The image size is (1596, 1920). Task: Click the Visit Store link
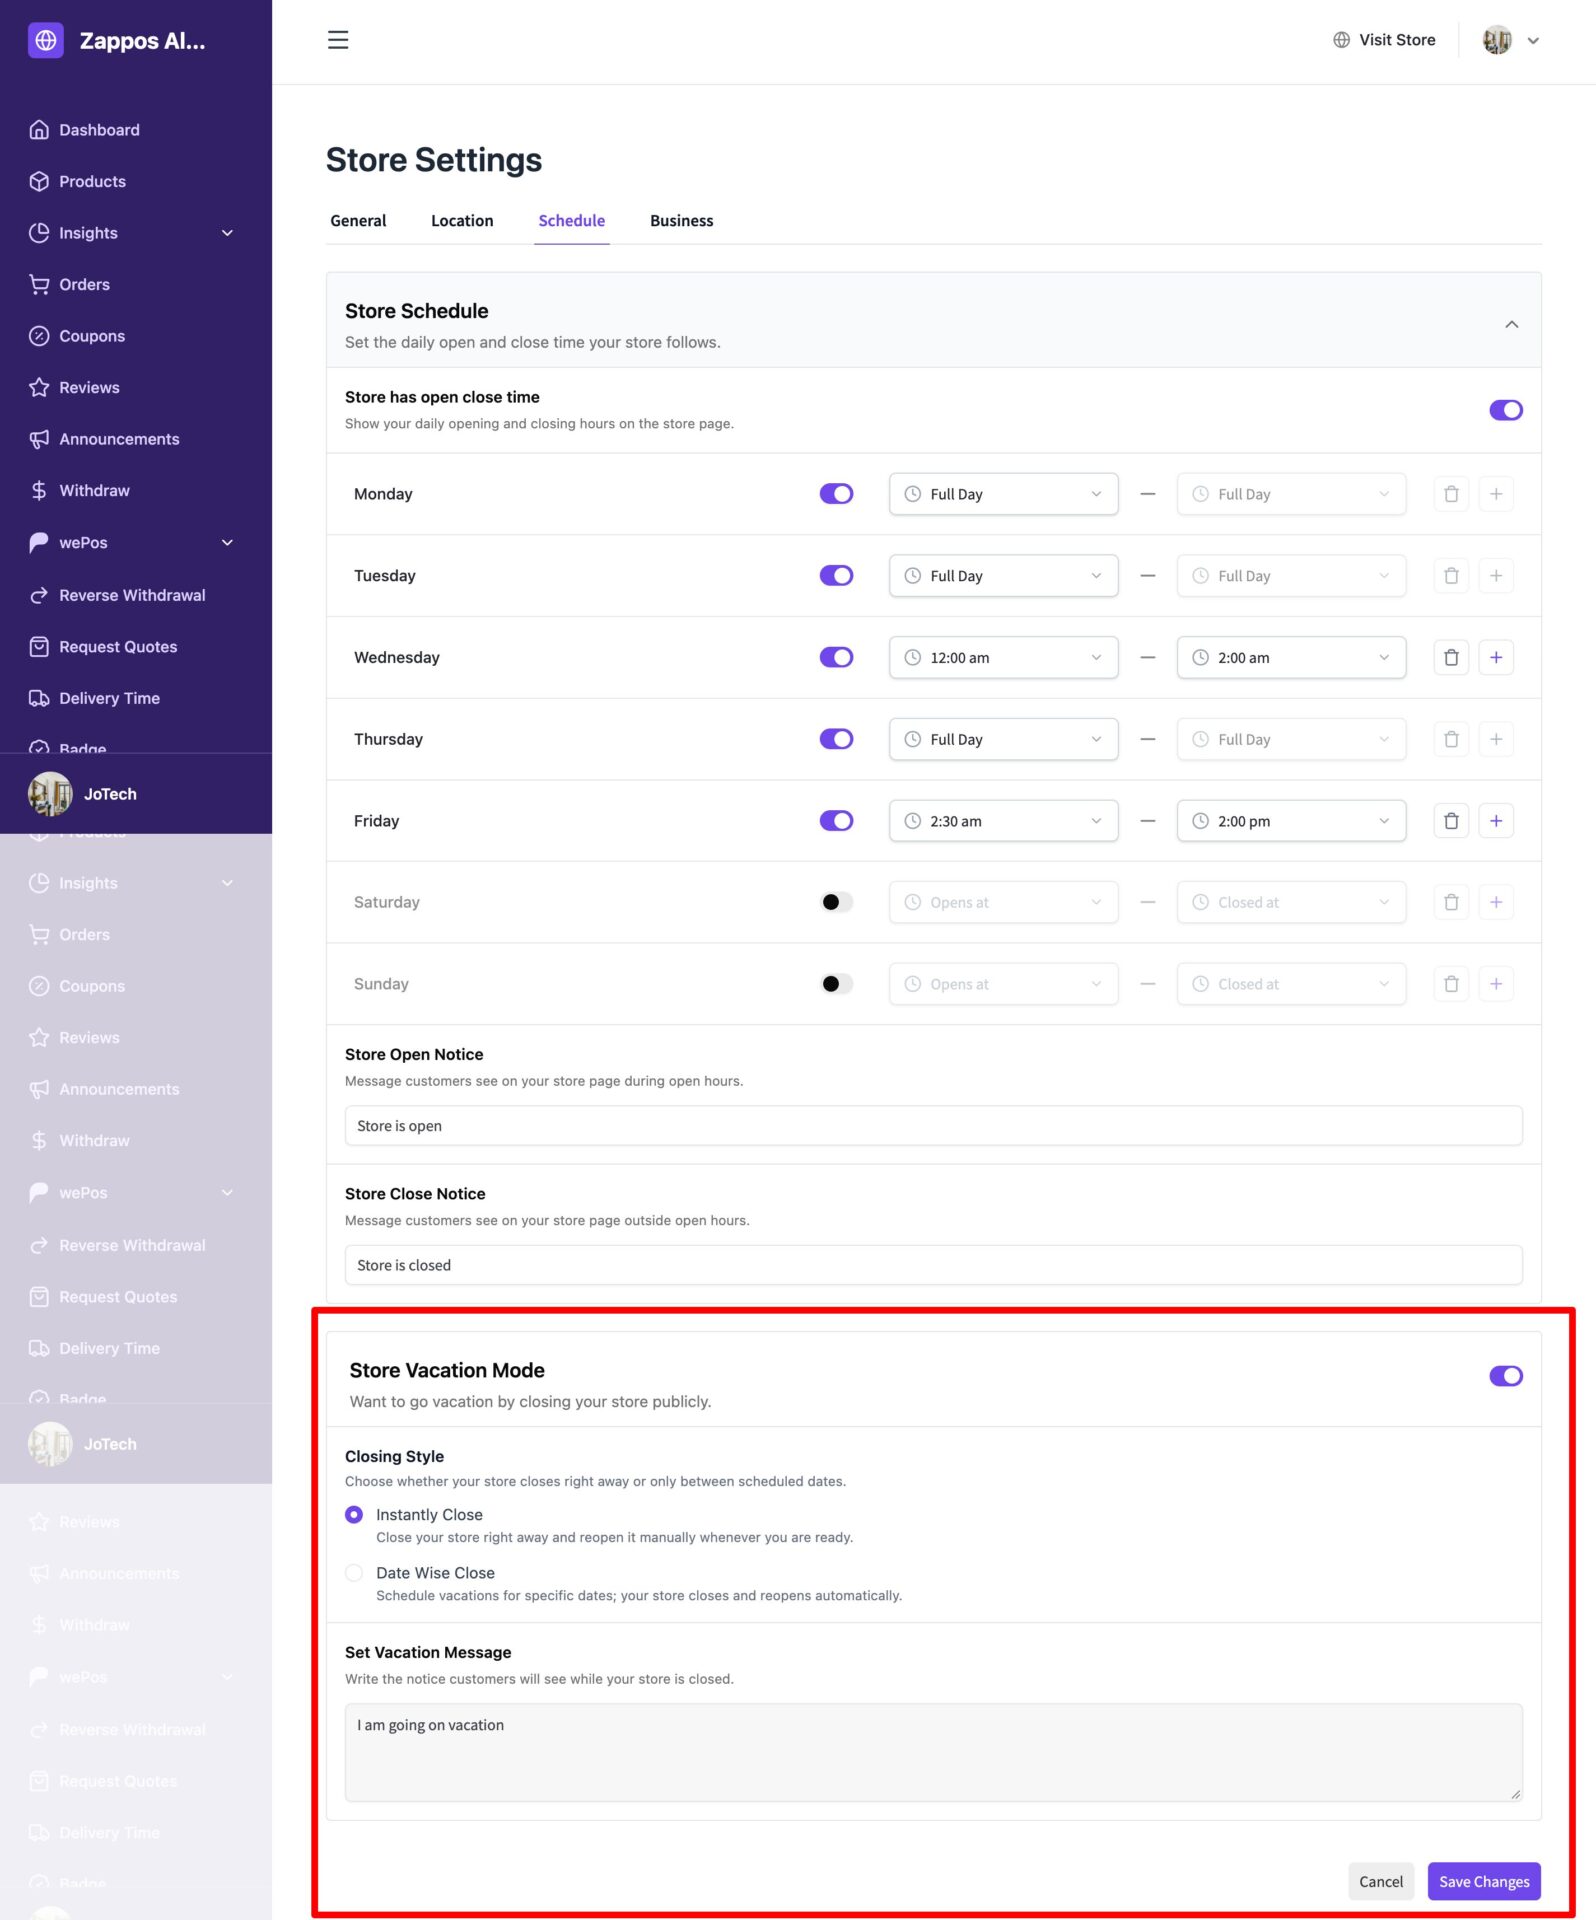pos(1384,40)
